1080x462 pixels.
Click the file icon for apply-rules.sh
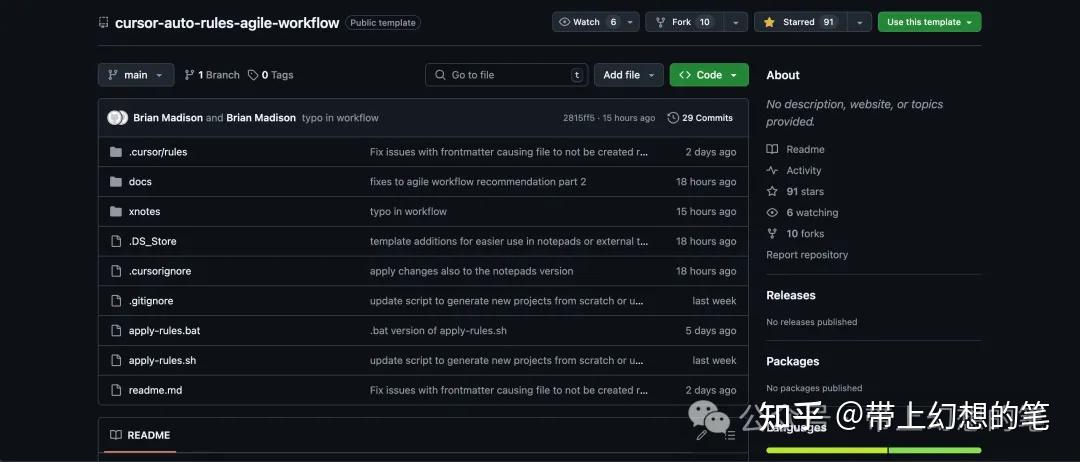116,360
